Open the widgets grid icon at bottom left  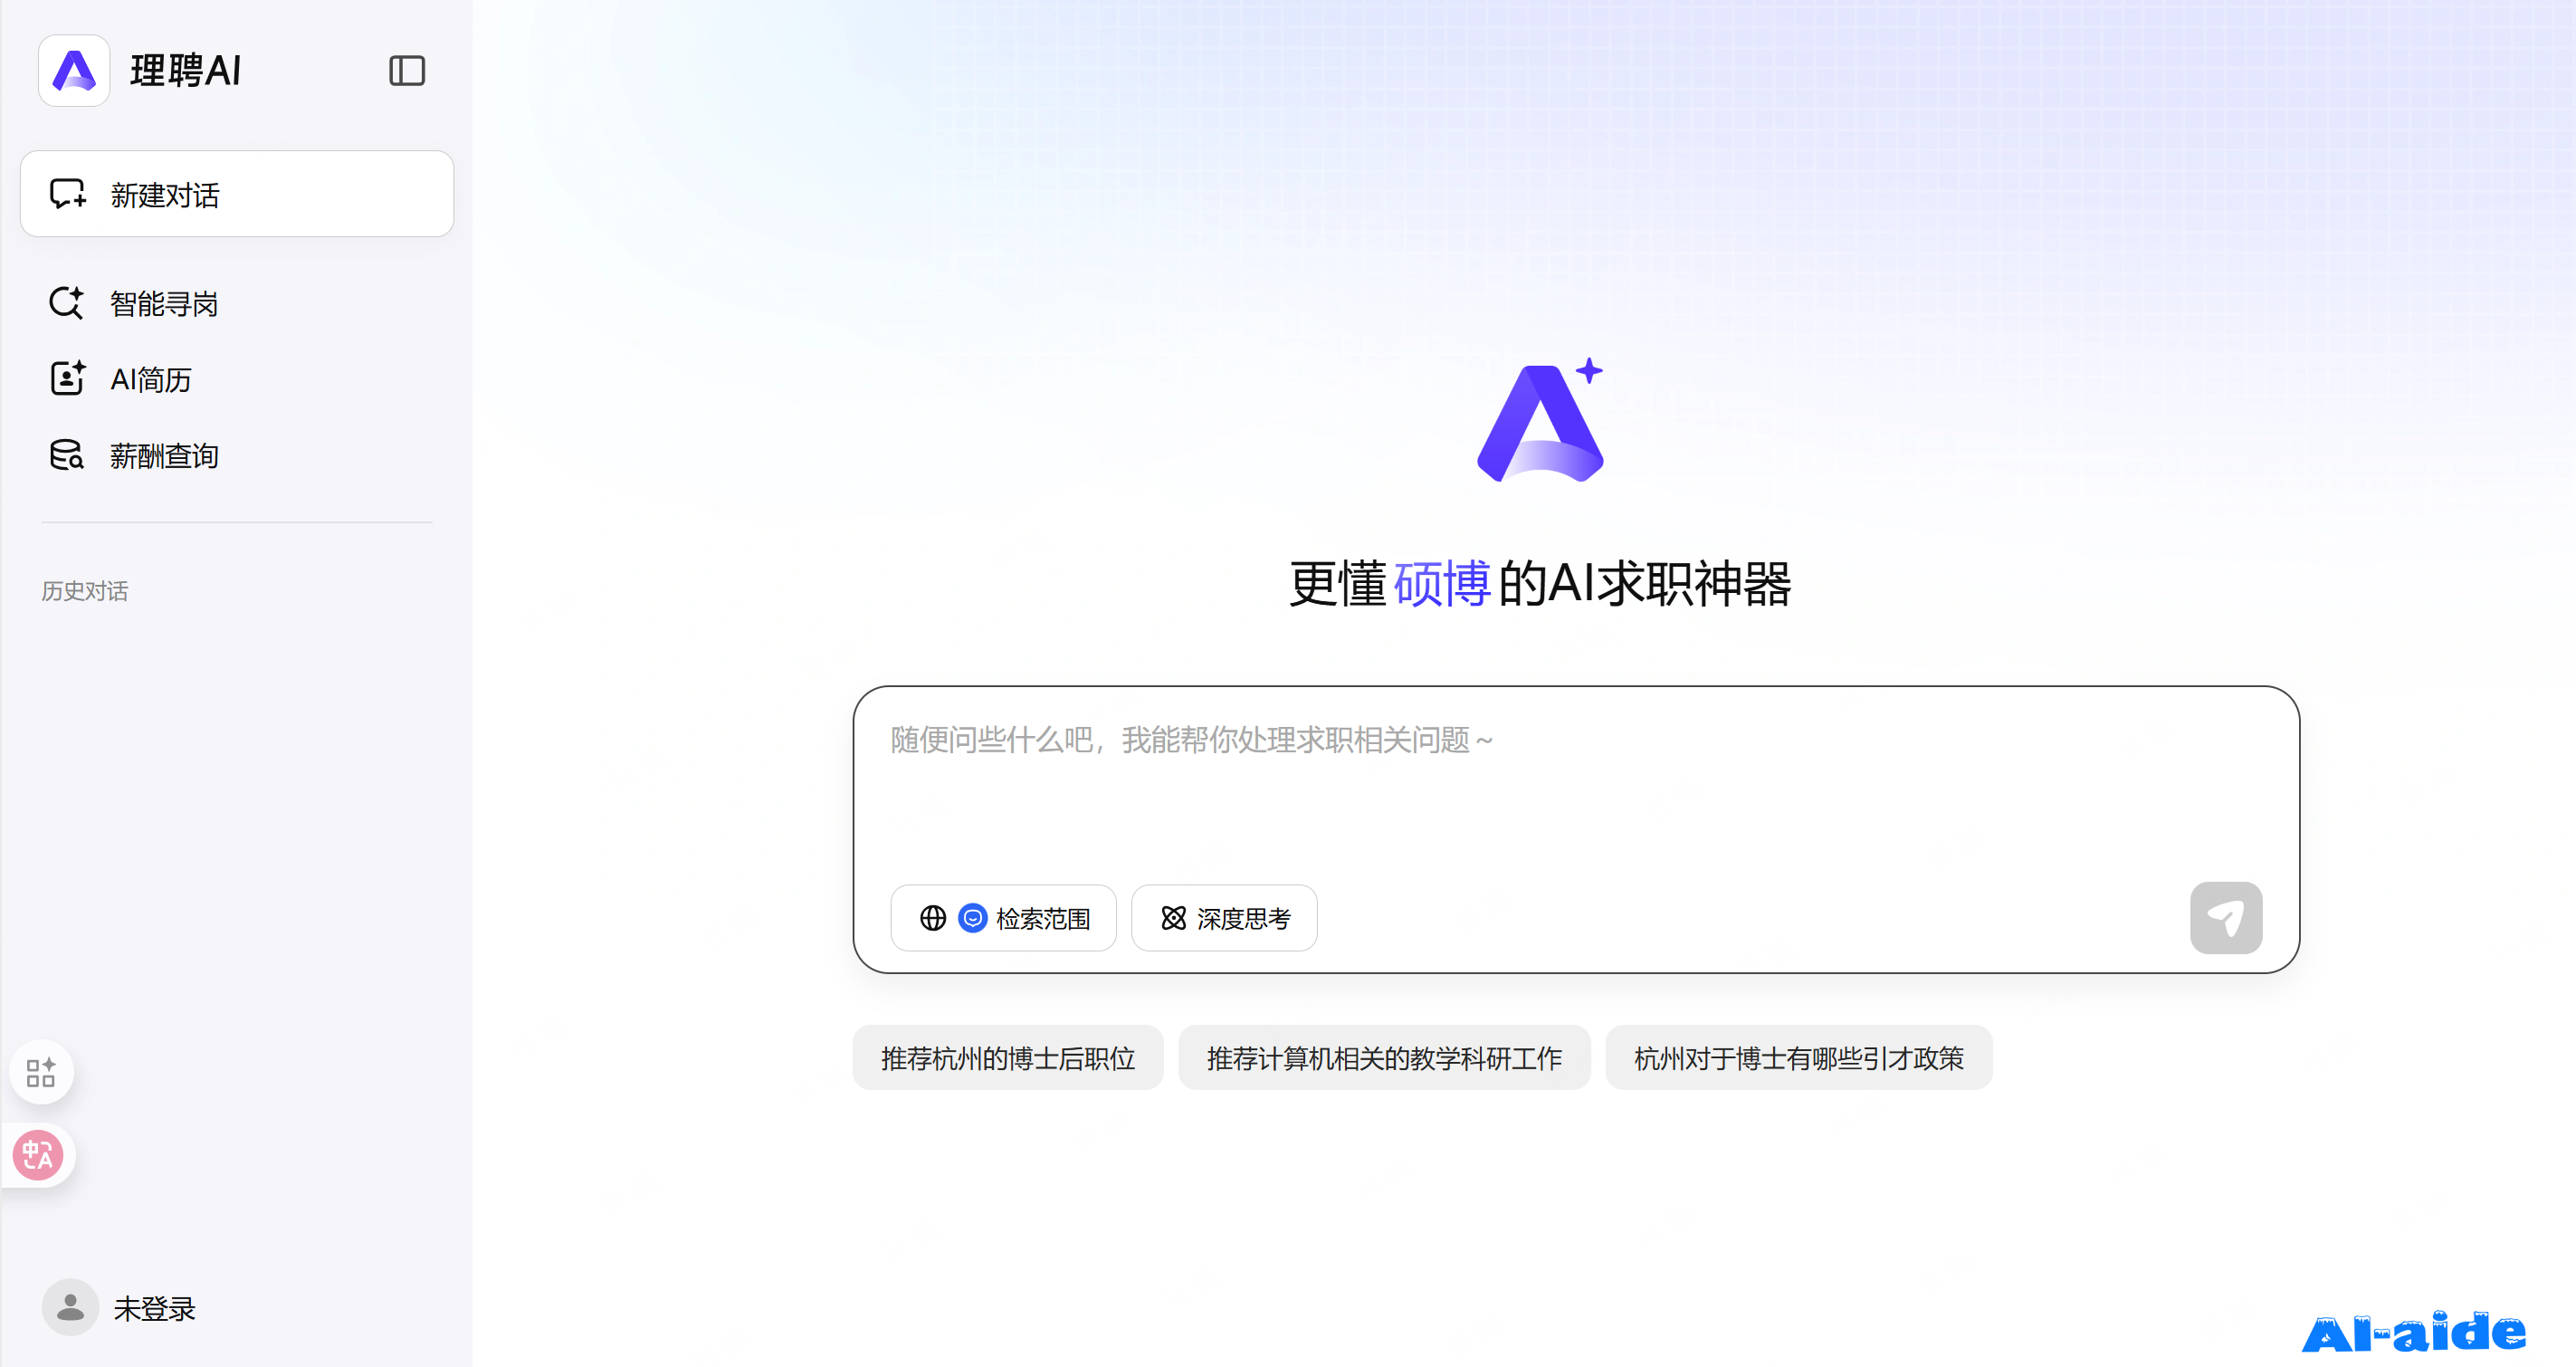(41, 1071)
